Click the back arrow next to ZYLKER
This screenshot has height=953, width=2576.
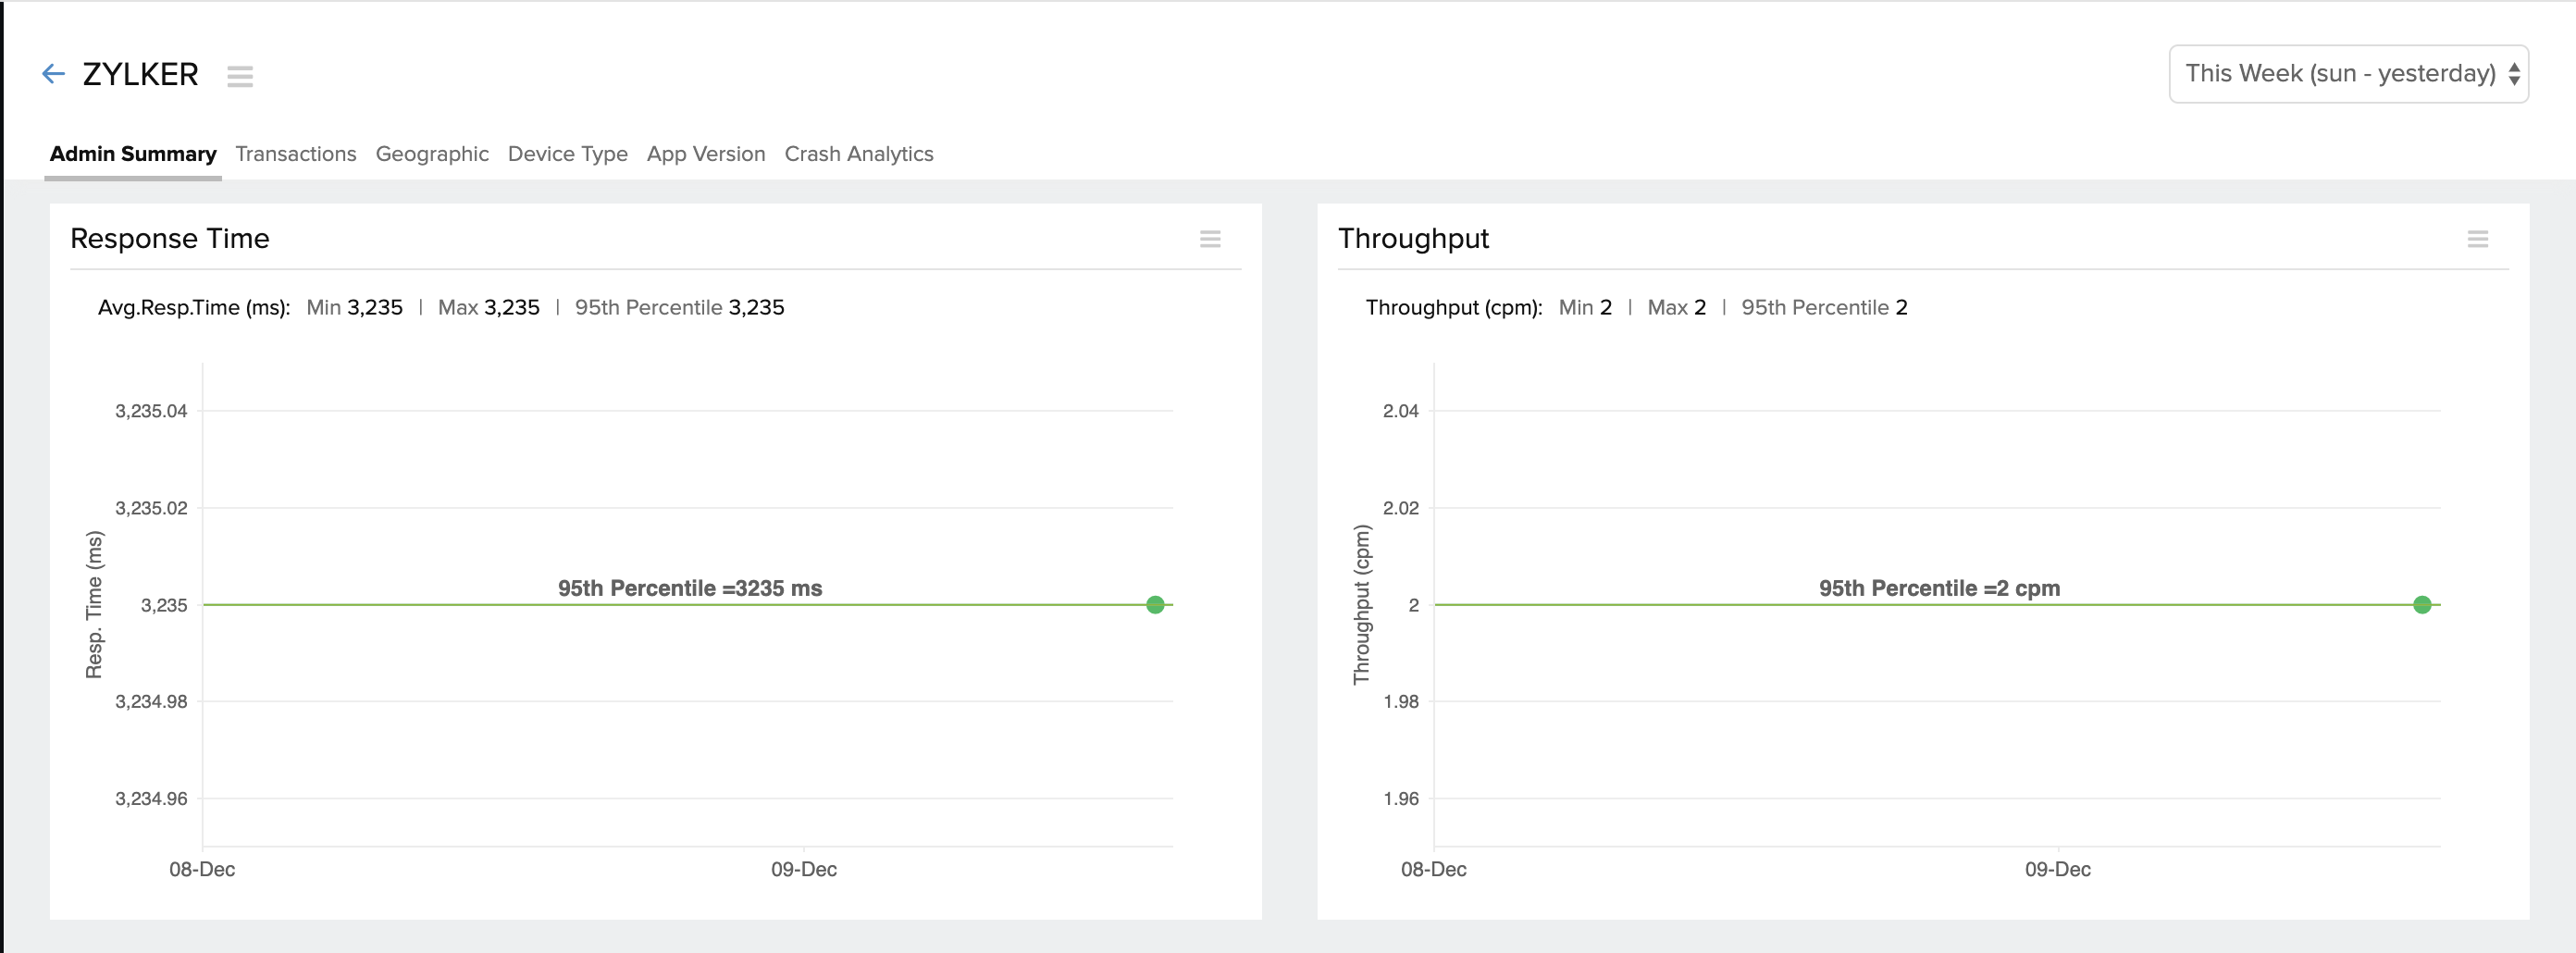(53, 74)
